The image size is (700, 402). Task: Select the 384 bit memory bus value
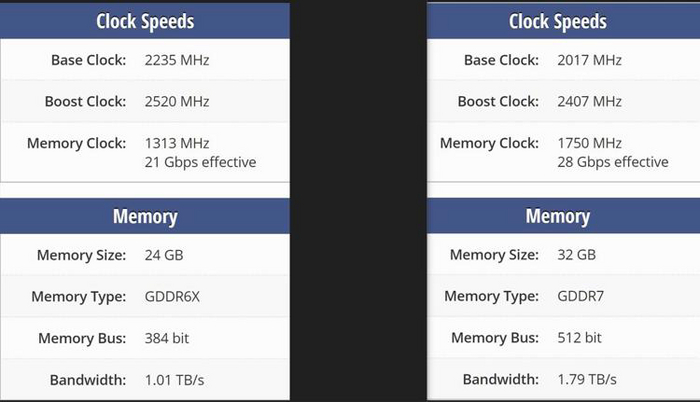coord(167,338)
